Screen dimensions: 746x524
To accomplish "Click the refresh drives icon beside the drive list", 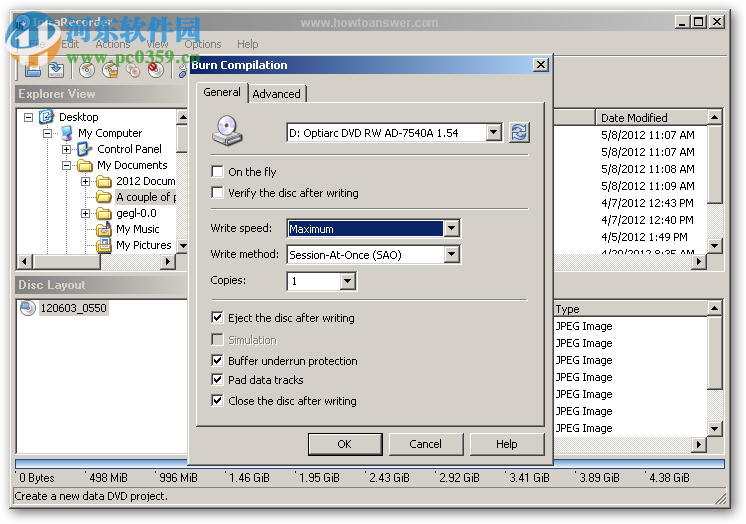I will (x=519, y=132).
